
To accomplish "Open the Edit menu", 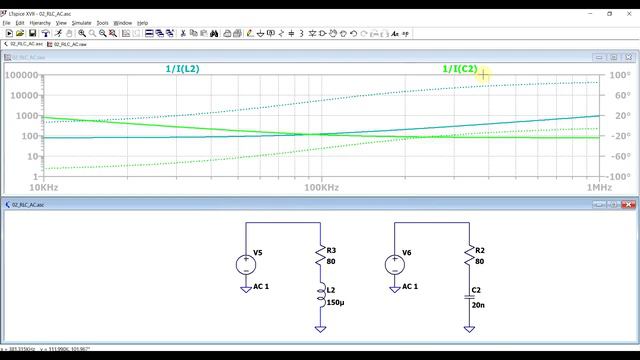I will [20, 23].
